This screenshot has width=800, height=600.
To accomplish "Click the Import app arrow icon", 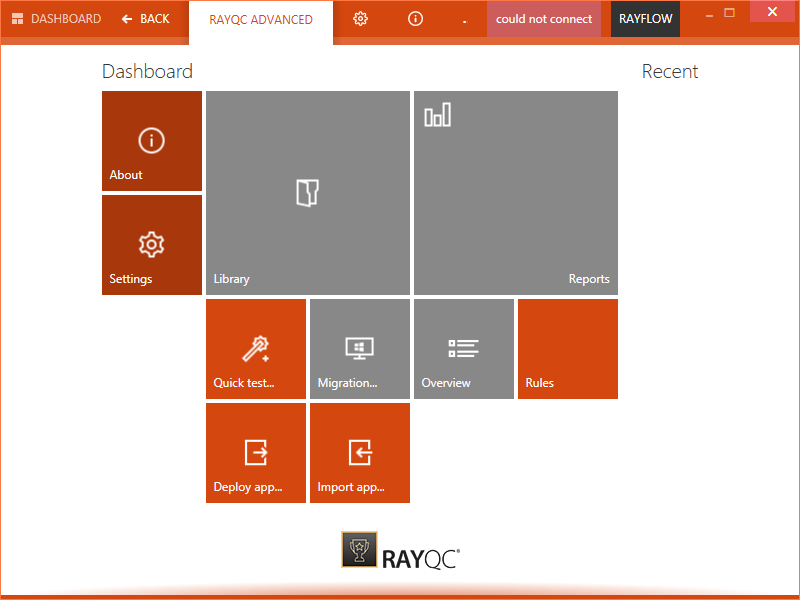I will pos(359,452).
